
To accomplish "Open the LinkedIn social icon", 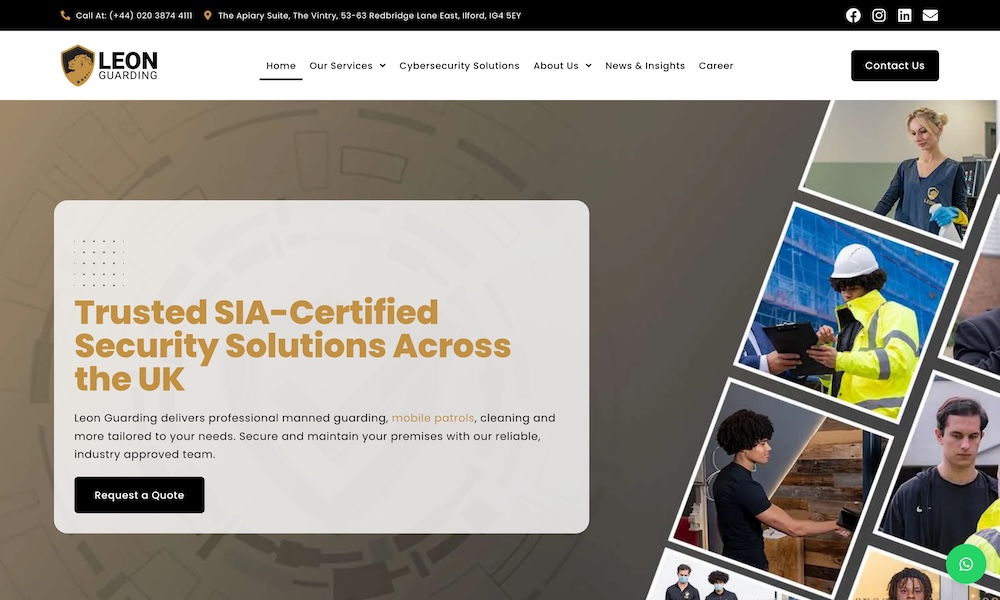I will pyautogui.click(x=905, y=15).
